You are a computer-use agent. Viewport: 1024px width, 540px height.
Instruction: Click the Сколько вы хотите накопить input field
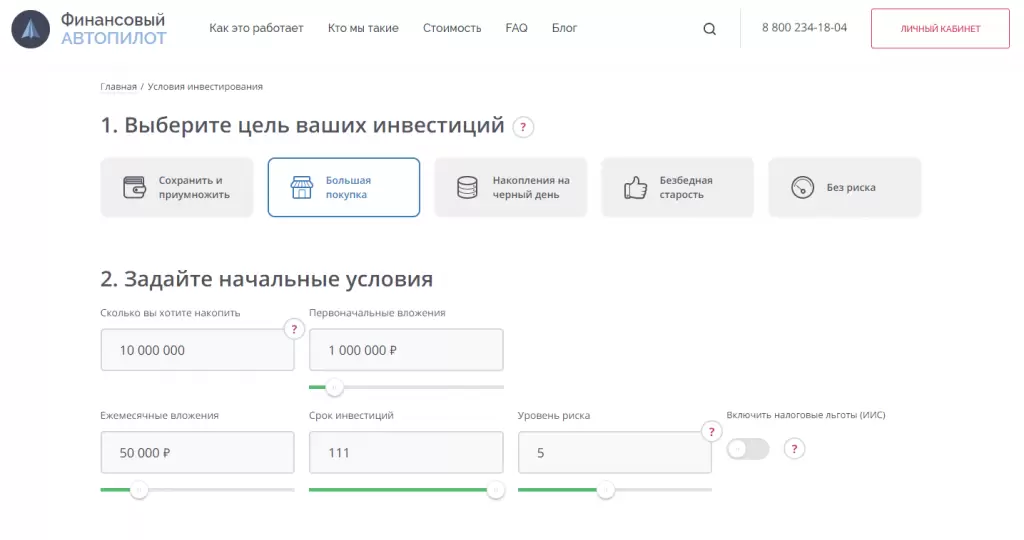tap(197, 351)
